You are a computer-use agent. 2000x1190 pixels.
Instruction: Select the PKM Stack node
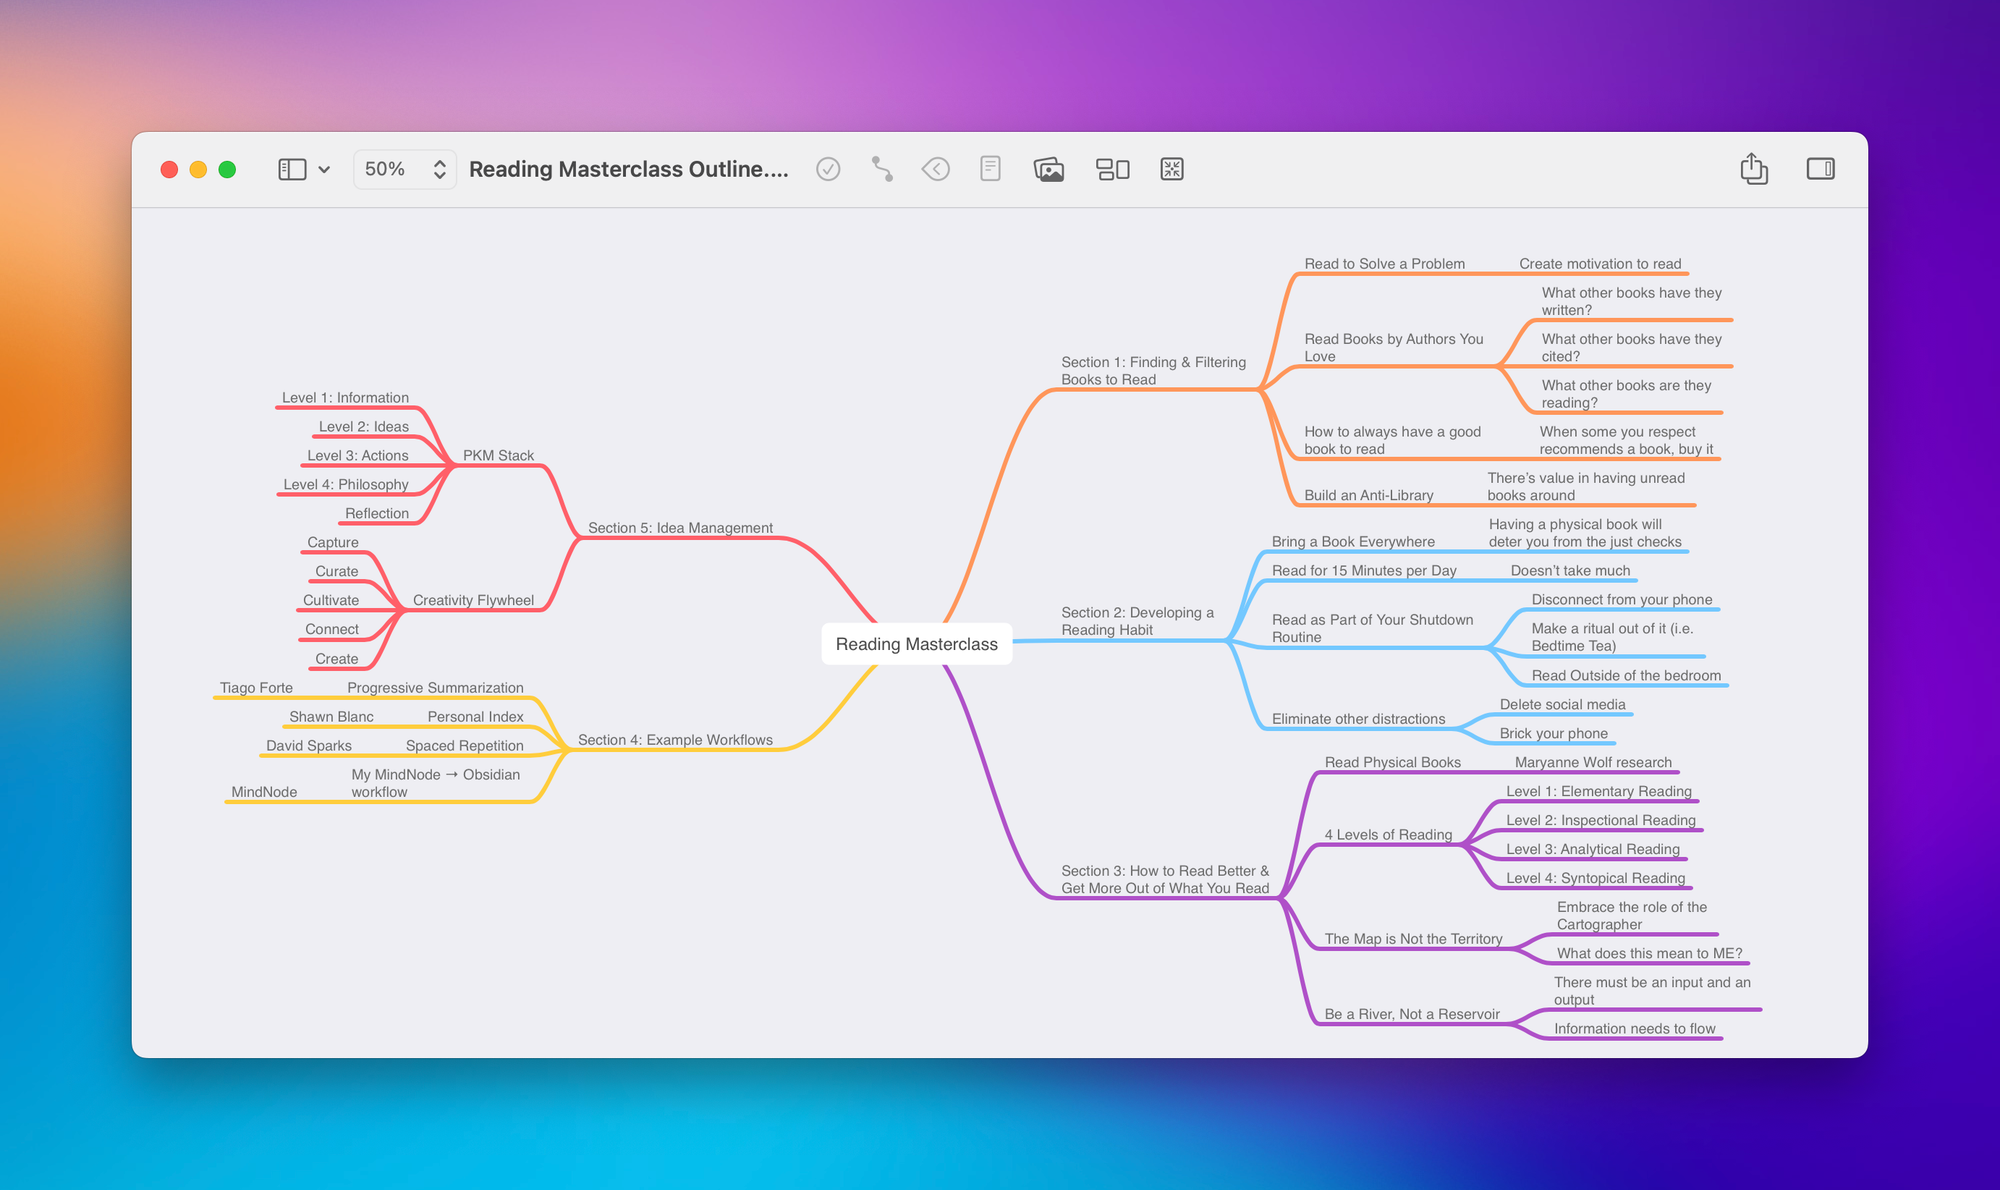pos(498,455)
